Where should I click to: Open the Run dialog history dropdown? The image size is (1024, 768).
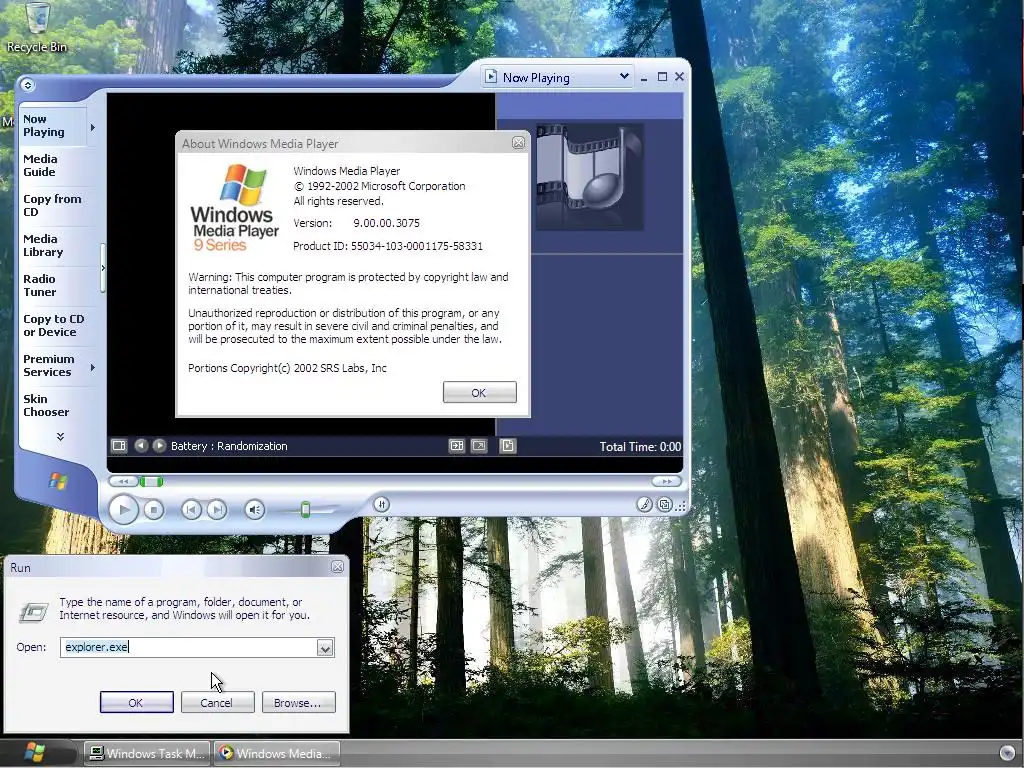[x=325, y=648]
